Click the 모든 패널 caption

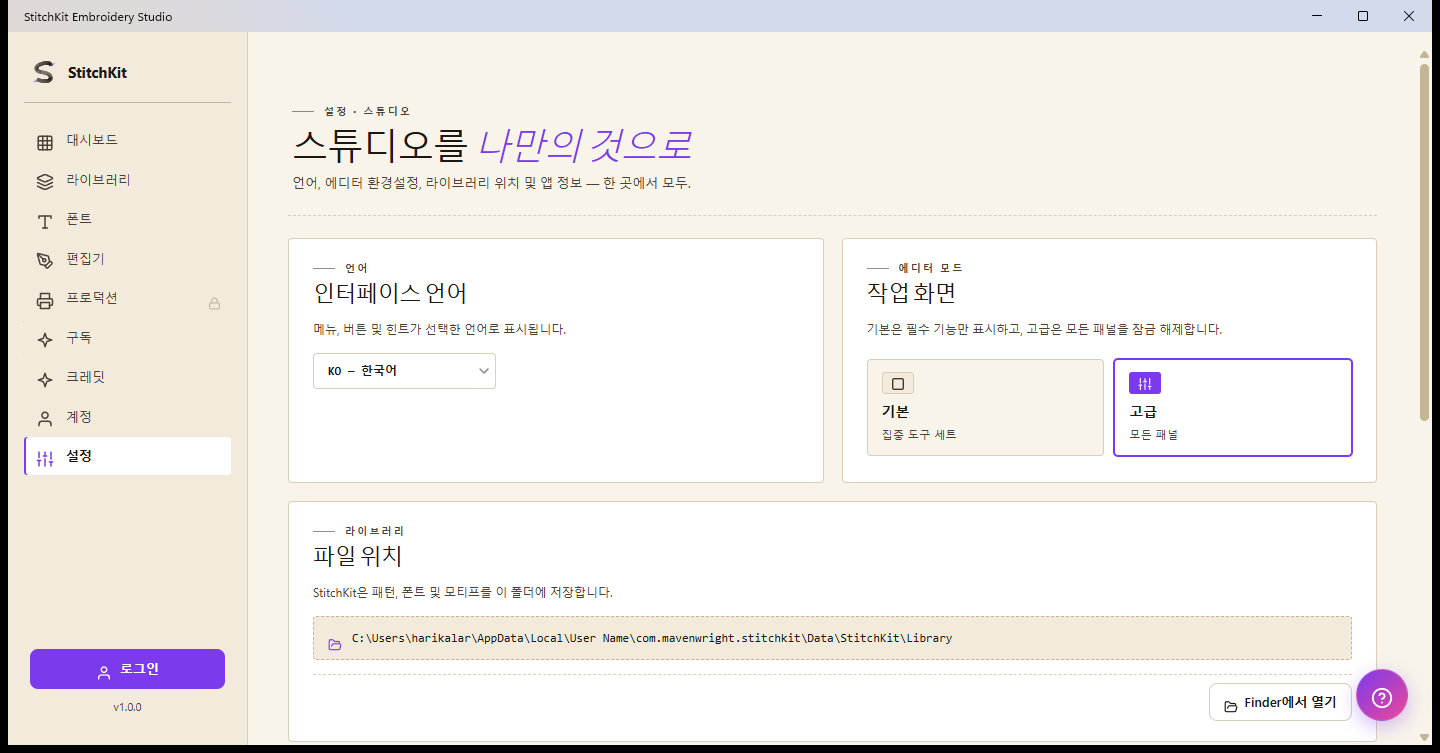click(1153, 435)
